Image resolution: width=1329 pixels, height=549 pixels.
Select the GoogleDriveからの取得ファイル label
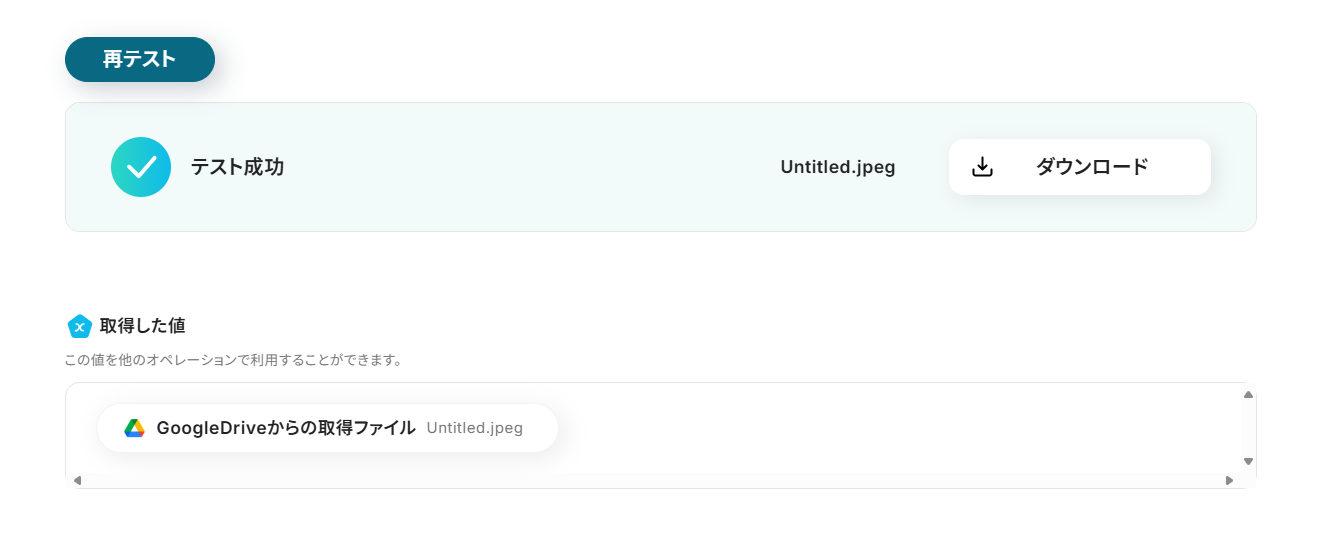285,428
